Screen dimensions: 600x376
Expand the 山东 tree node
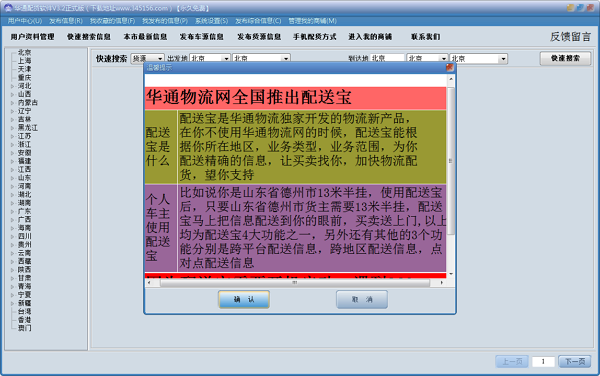pyautogui.click(x=12, y=178)
